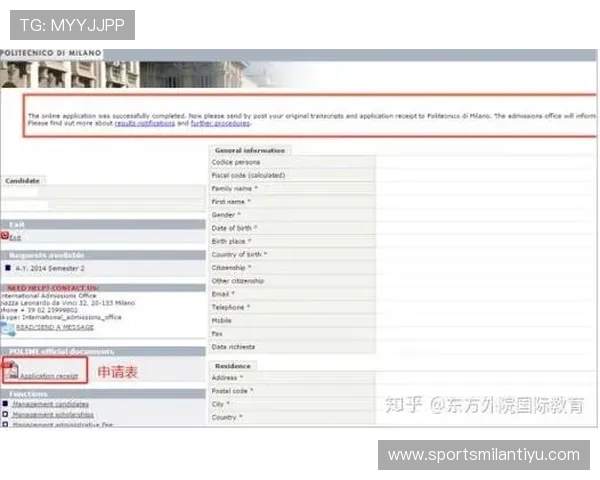This screenshot has height=480, width=600.
Task: Click the Email field label
Action: tap(223, 294)
